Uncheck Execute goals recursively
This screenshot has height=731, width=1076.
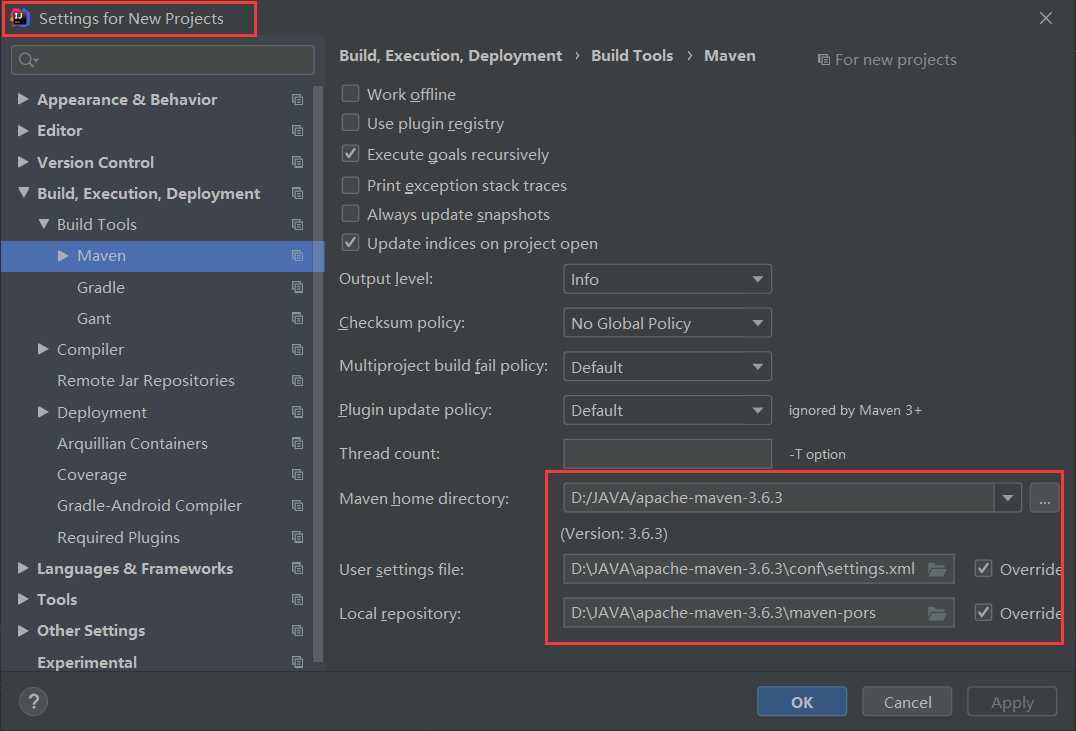[x=350, y=154]
